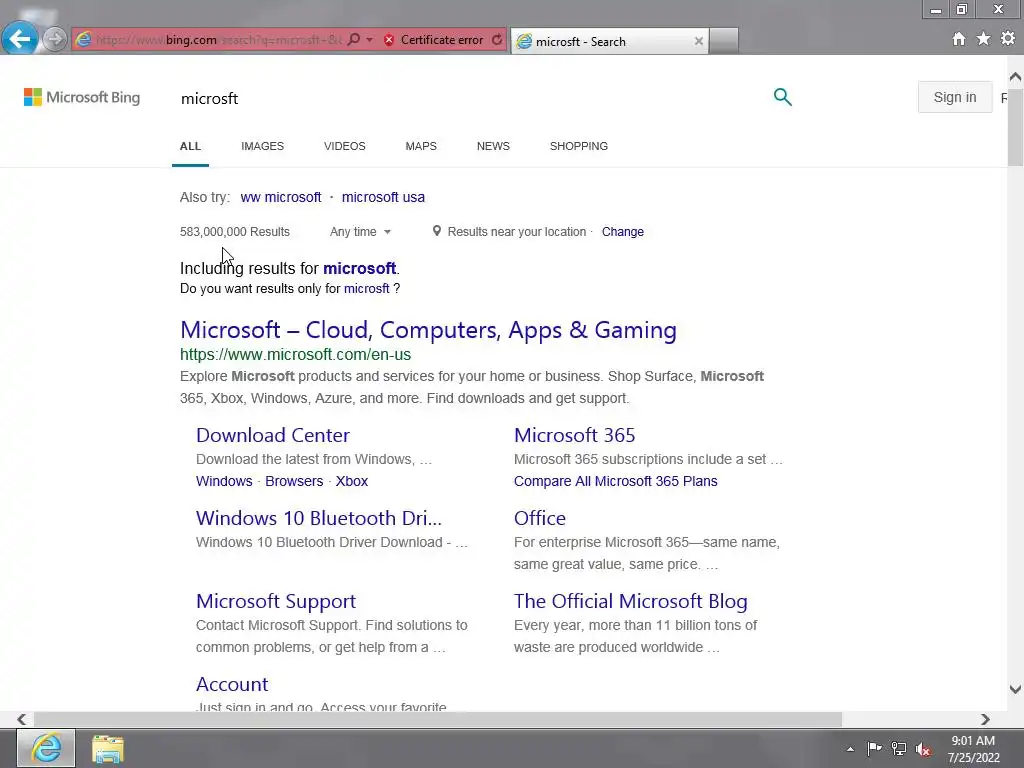The height and width of the screenshot is (768, 1024).
Task: Open the address bar autocomplete dropdown arrow
Action: (x=369, y=40)
